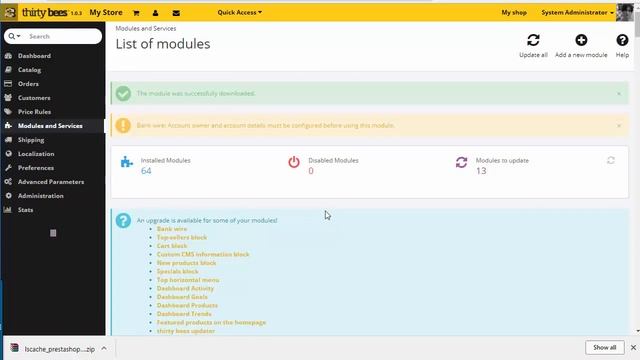Open the Preferences menu
Screen dimensions: 640x360
pos(36,168)
